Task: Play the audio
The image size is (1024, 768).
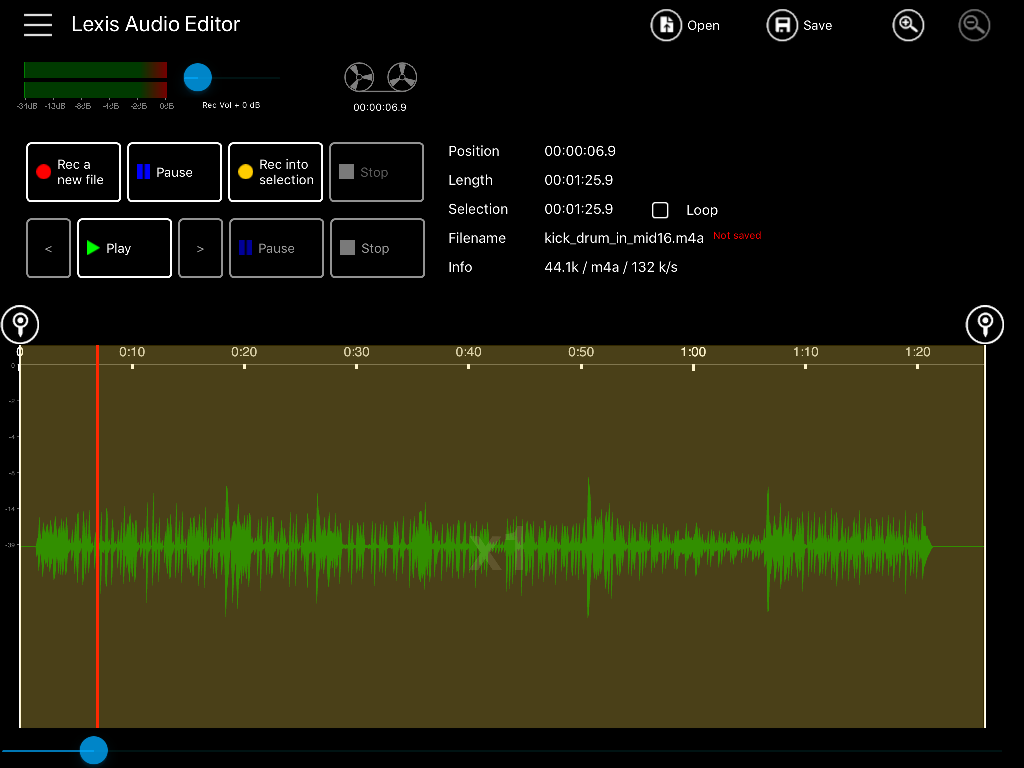Action: (x=124, y=248)
